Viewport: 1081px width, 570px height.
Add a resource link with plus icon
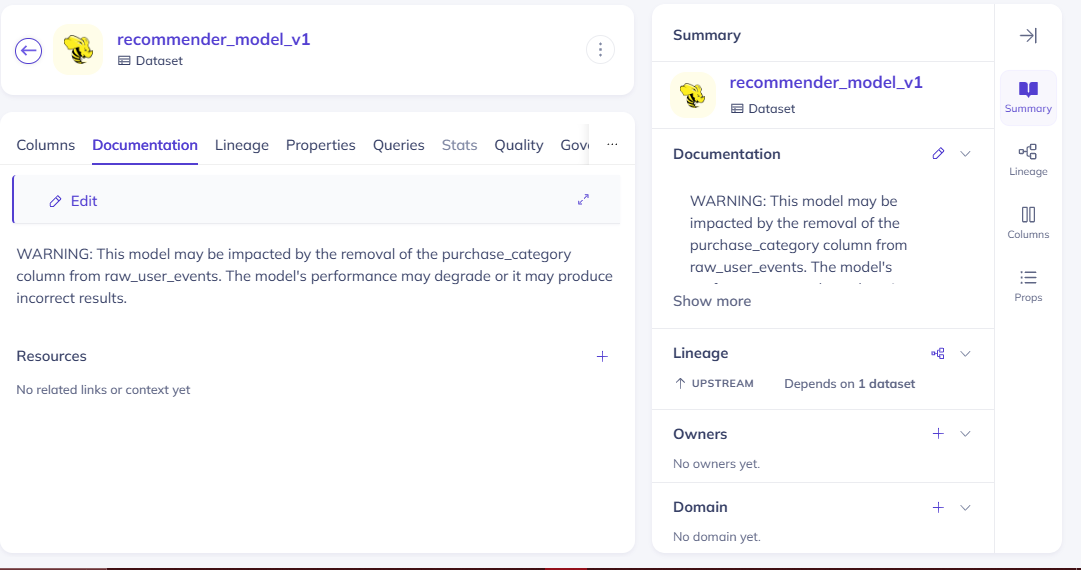602,356
